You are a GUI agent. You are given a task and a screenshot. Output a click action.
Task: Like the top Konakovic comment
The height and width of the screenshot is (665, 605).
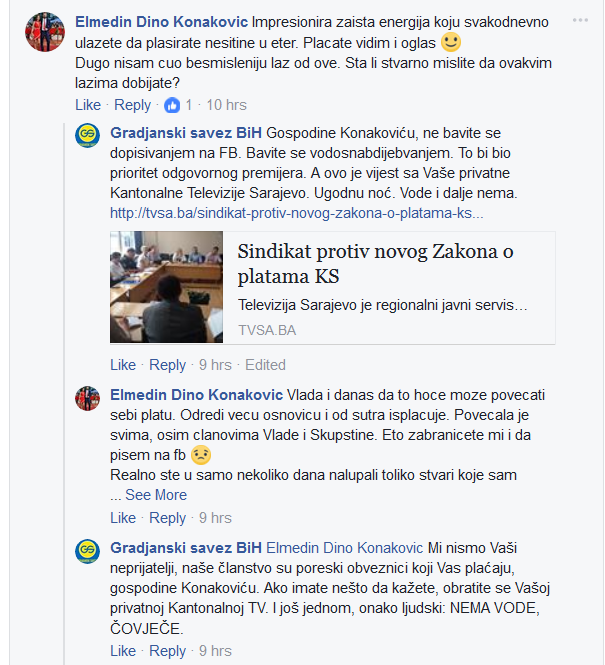pos(88,105)
